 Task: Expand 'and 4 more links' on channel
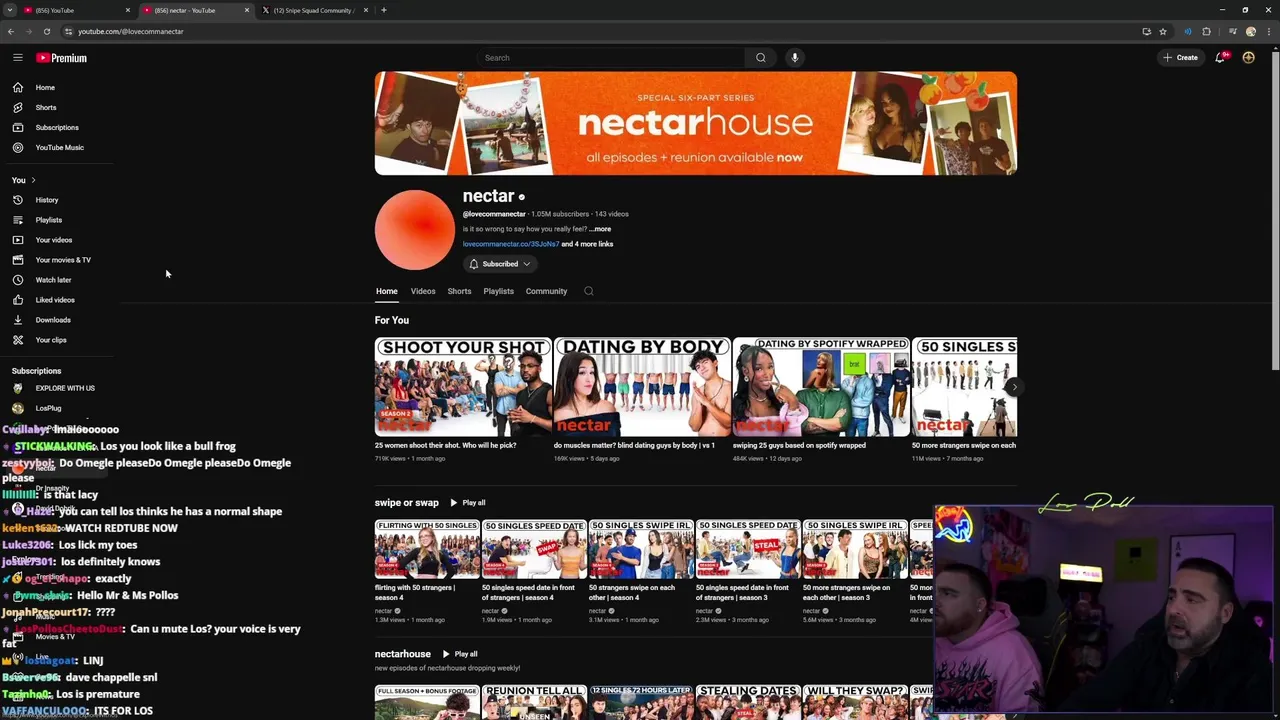coord(587,244)
